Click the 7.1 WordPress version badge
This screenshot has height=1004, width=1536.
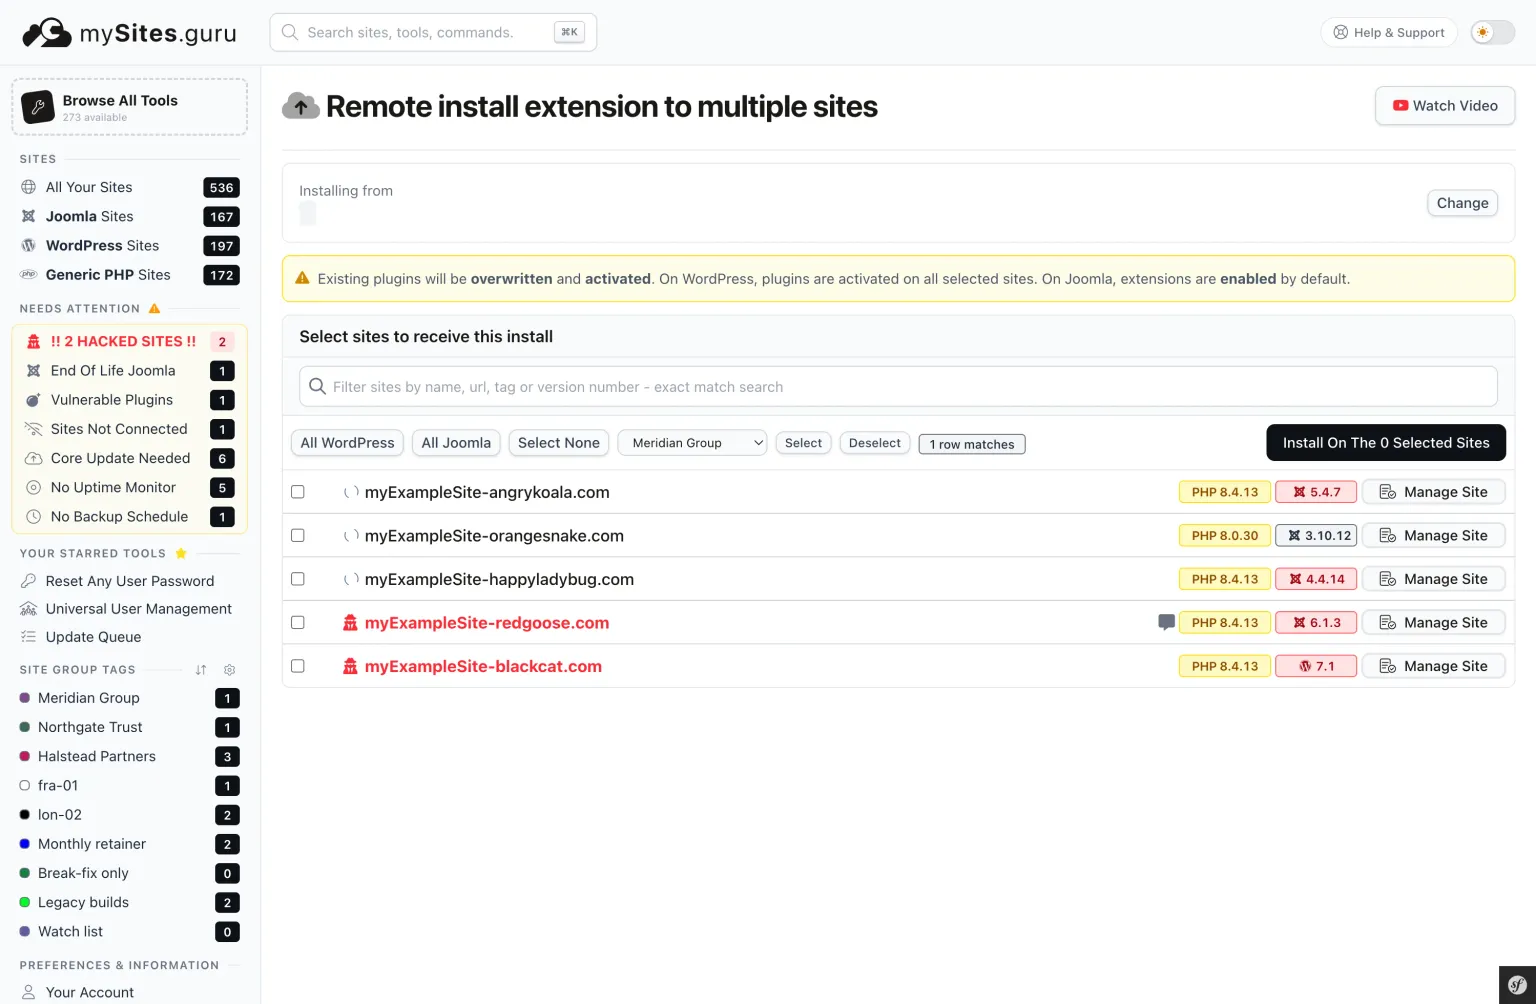click(x=1316, y=666)
